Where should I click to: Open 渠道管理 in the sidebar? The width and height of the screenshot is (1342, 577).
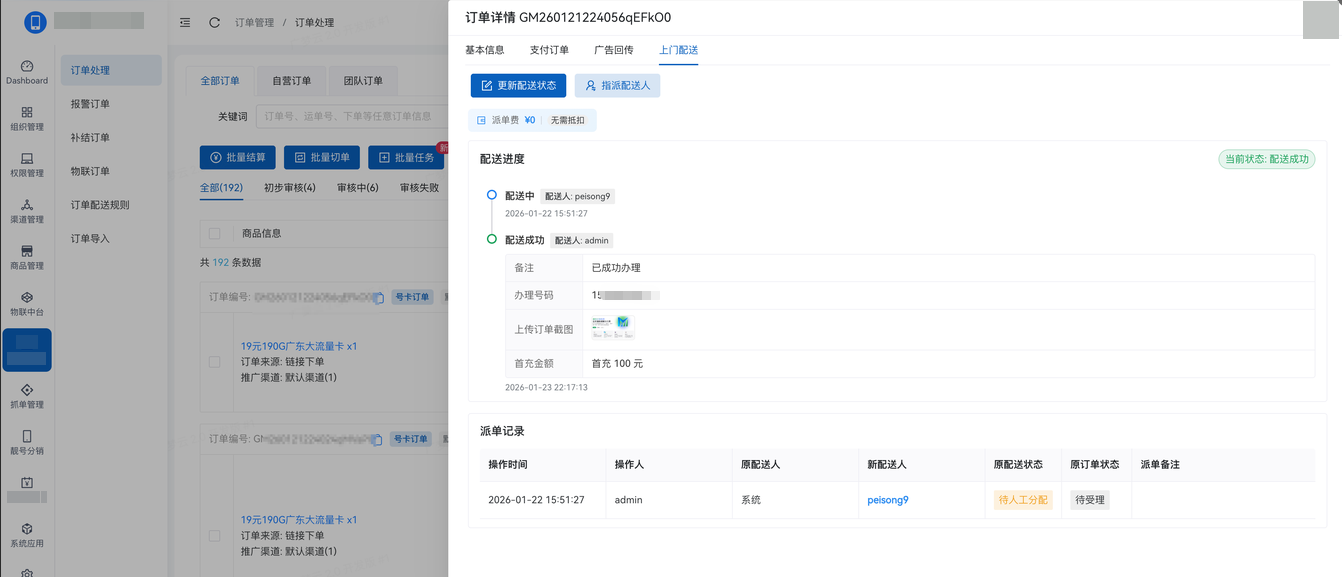[27, 211]
